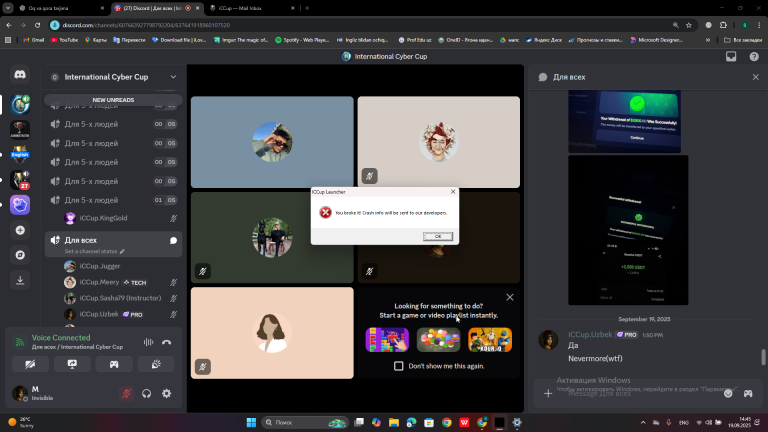The height and width of the screenshot is (432, 768).
Task: Open Microsoft Designer bookmark
Action: (x=656, y=40)
